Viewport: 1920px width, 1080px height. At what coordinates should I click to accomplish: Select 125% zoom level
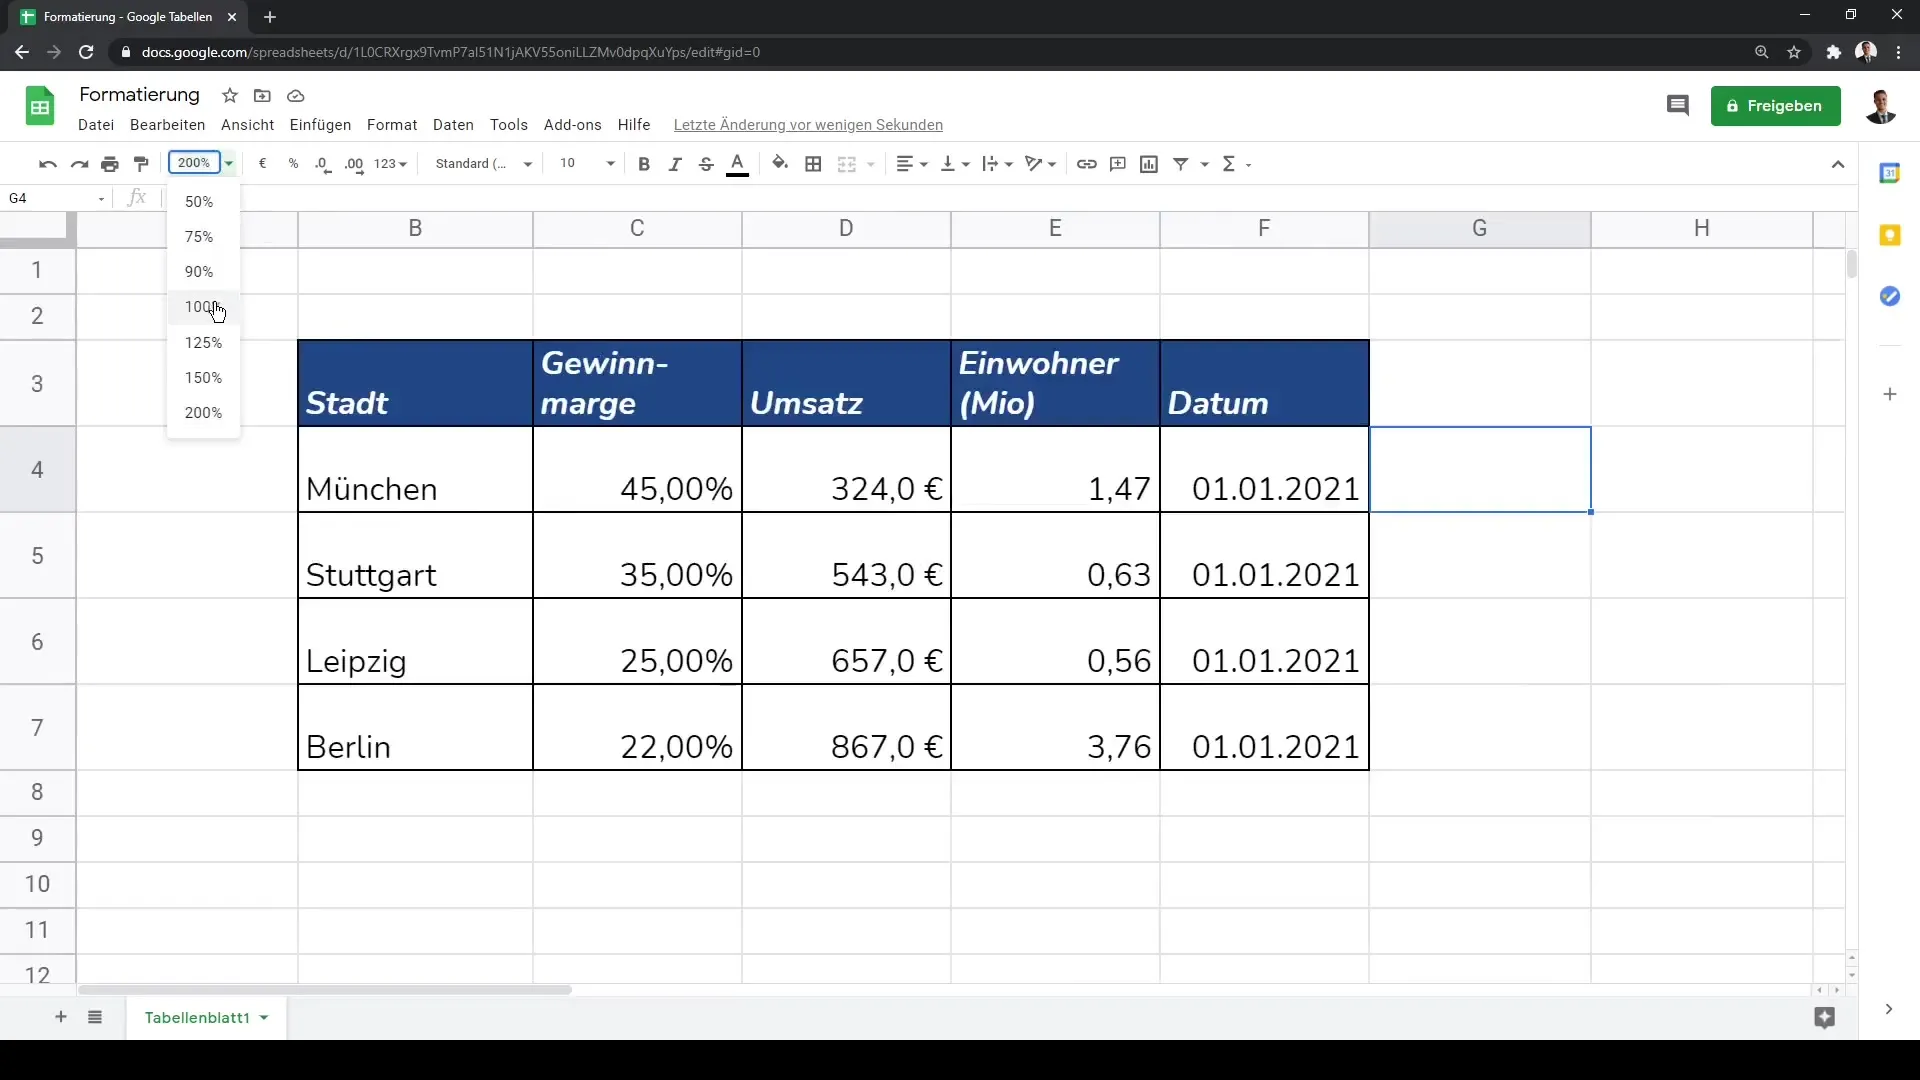203,343
